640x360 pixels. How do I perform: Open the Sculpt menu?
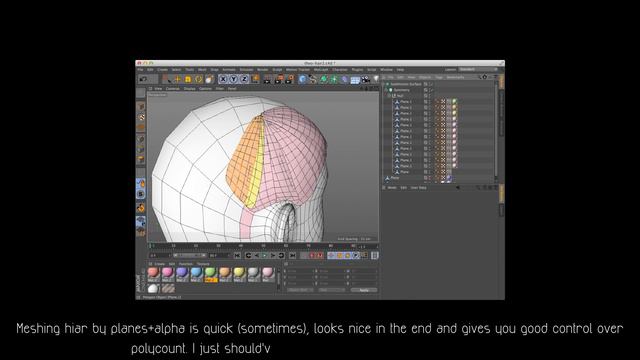coord(277,70)
